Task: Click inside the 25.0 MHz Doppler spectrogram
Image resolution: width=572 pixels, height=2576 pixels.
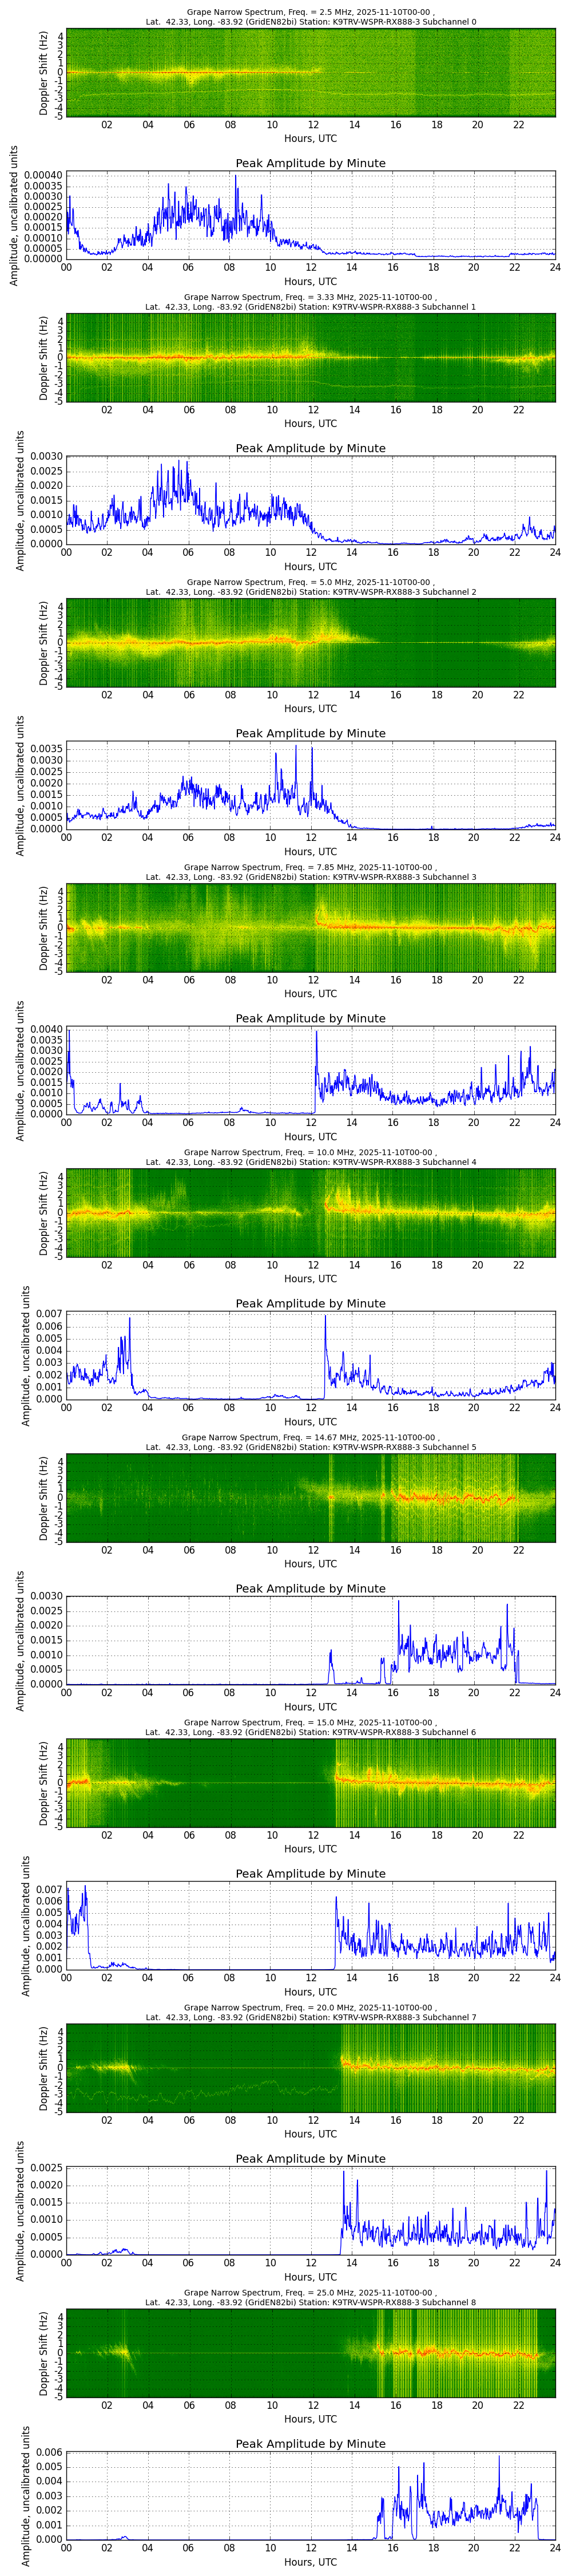Action: coord(311,2353)
